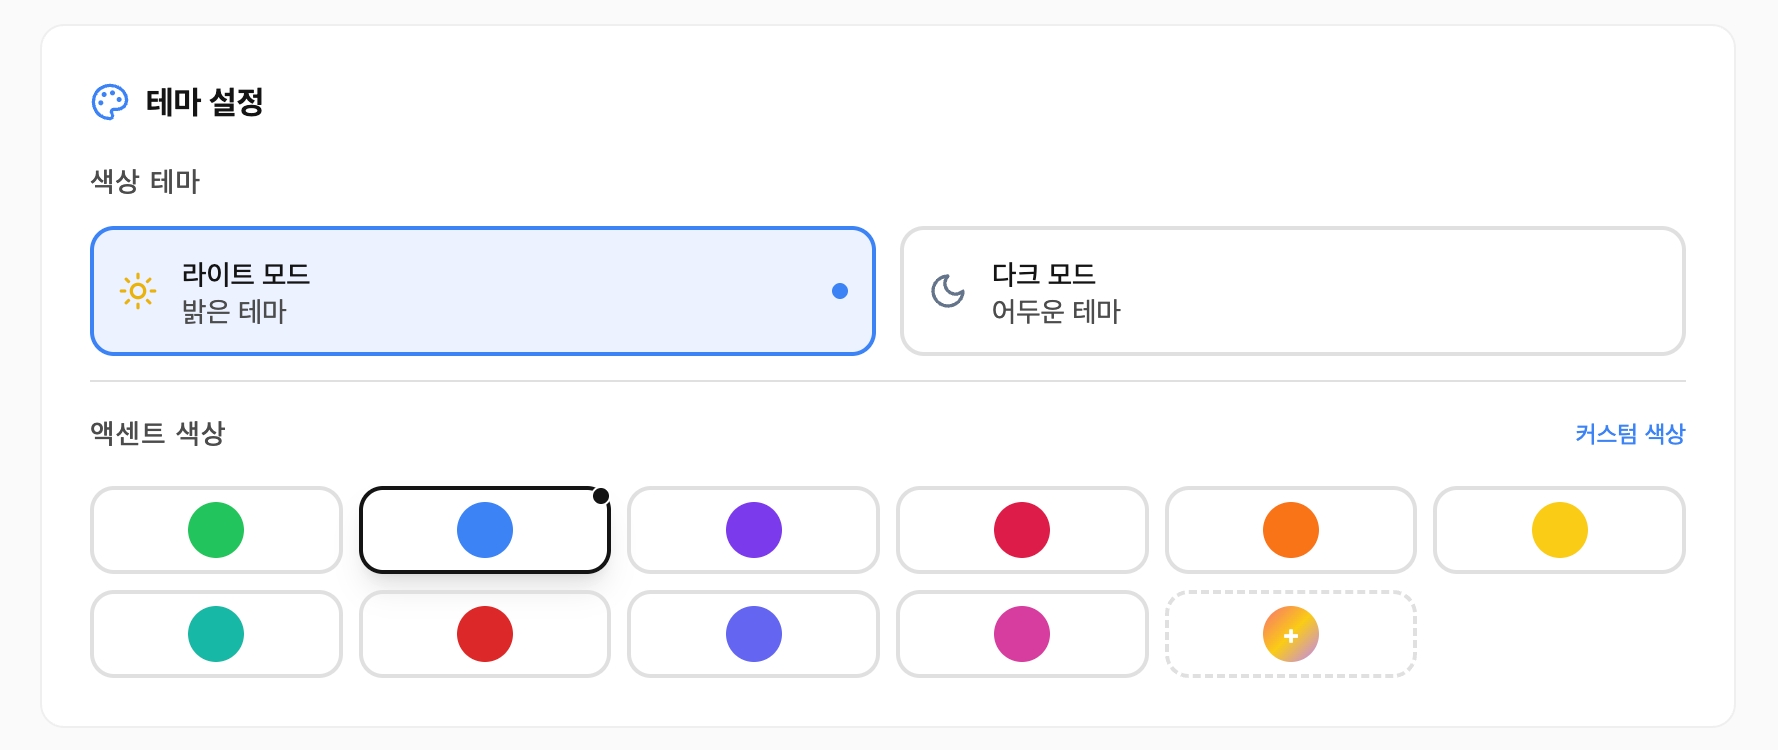Click the moon icon in the dark mode card

tap(946, 291)
